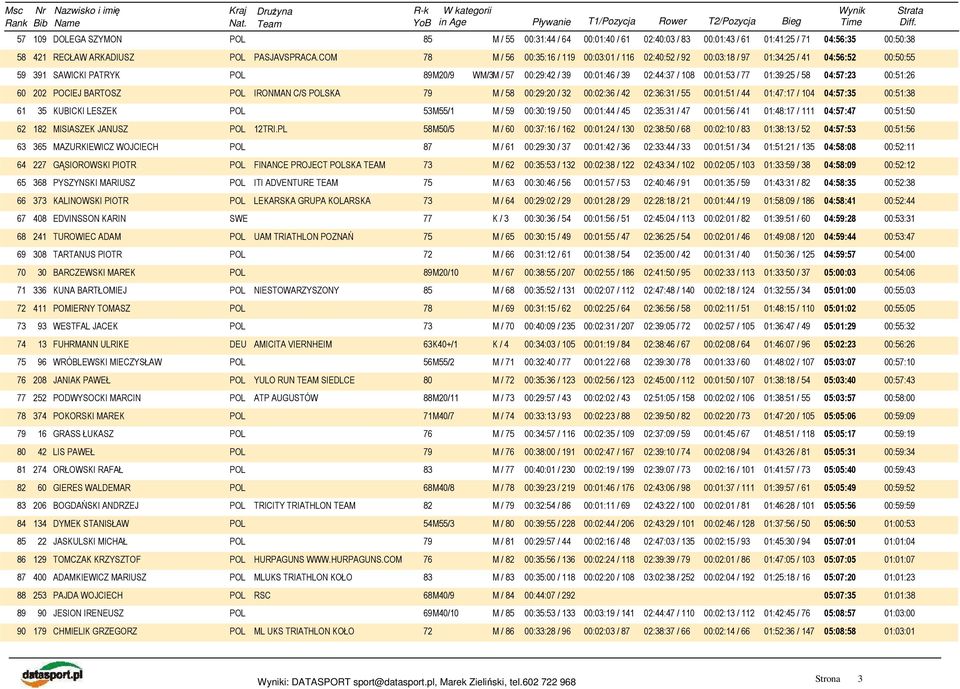The height and width of the screenshot is (689, 960).
Task: Click run time 01:25:18 / 16
Action: pos(787,577)
